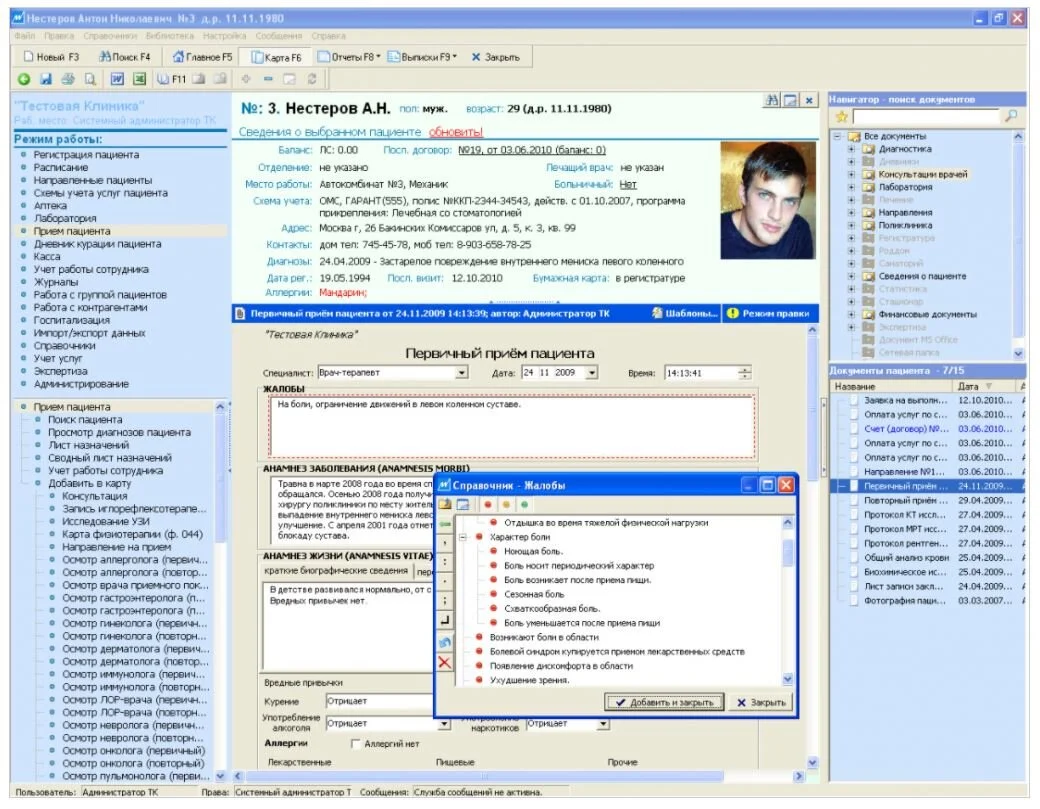Viewport: 1040px width, 809px height.
Task: Open the Настройка menu
Action: [224, 36]
